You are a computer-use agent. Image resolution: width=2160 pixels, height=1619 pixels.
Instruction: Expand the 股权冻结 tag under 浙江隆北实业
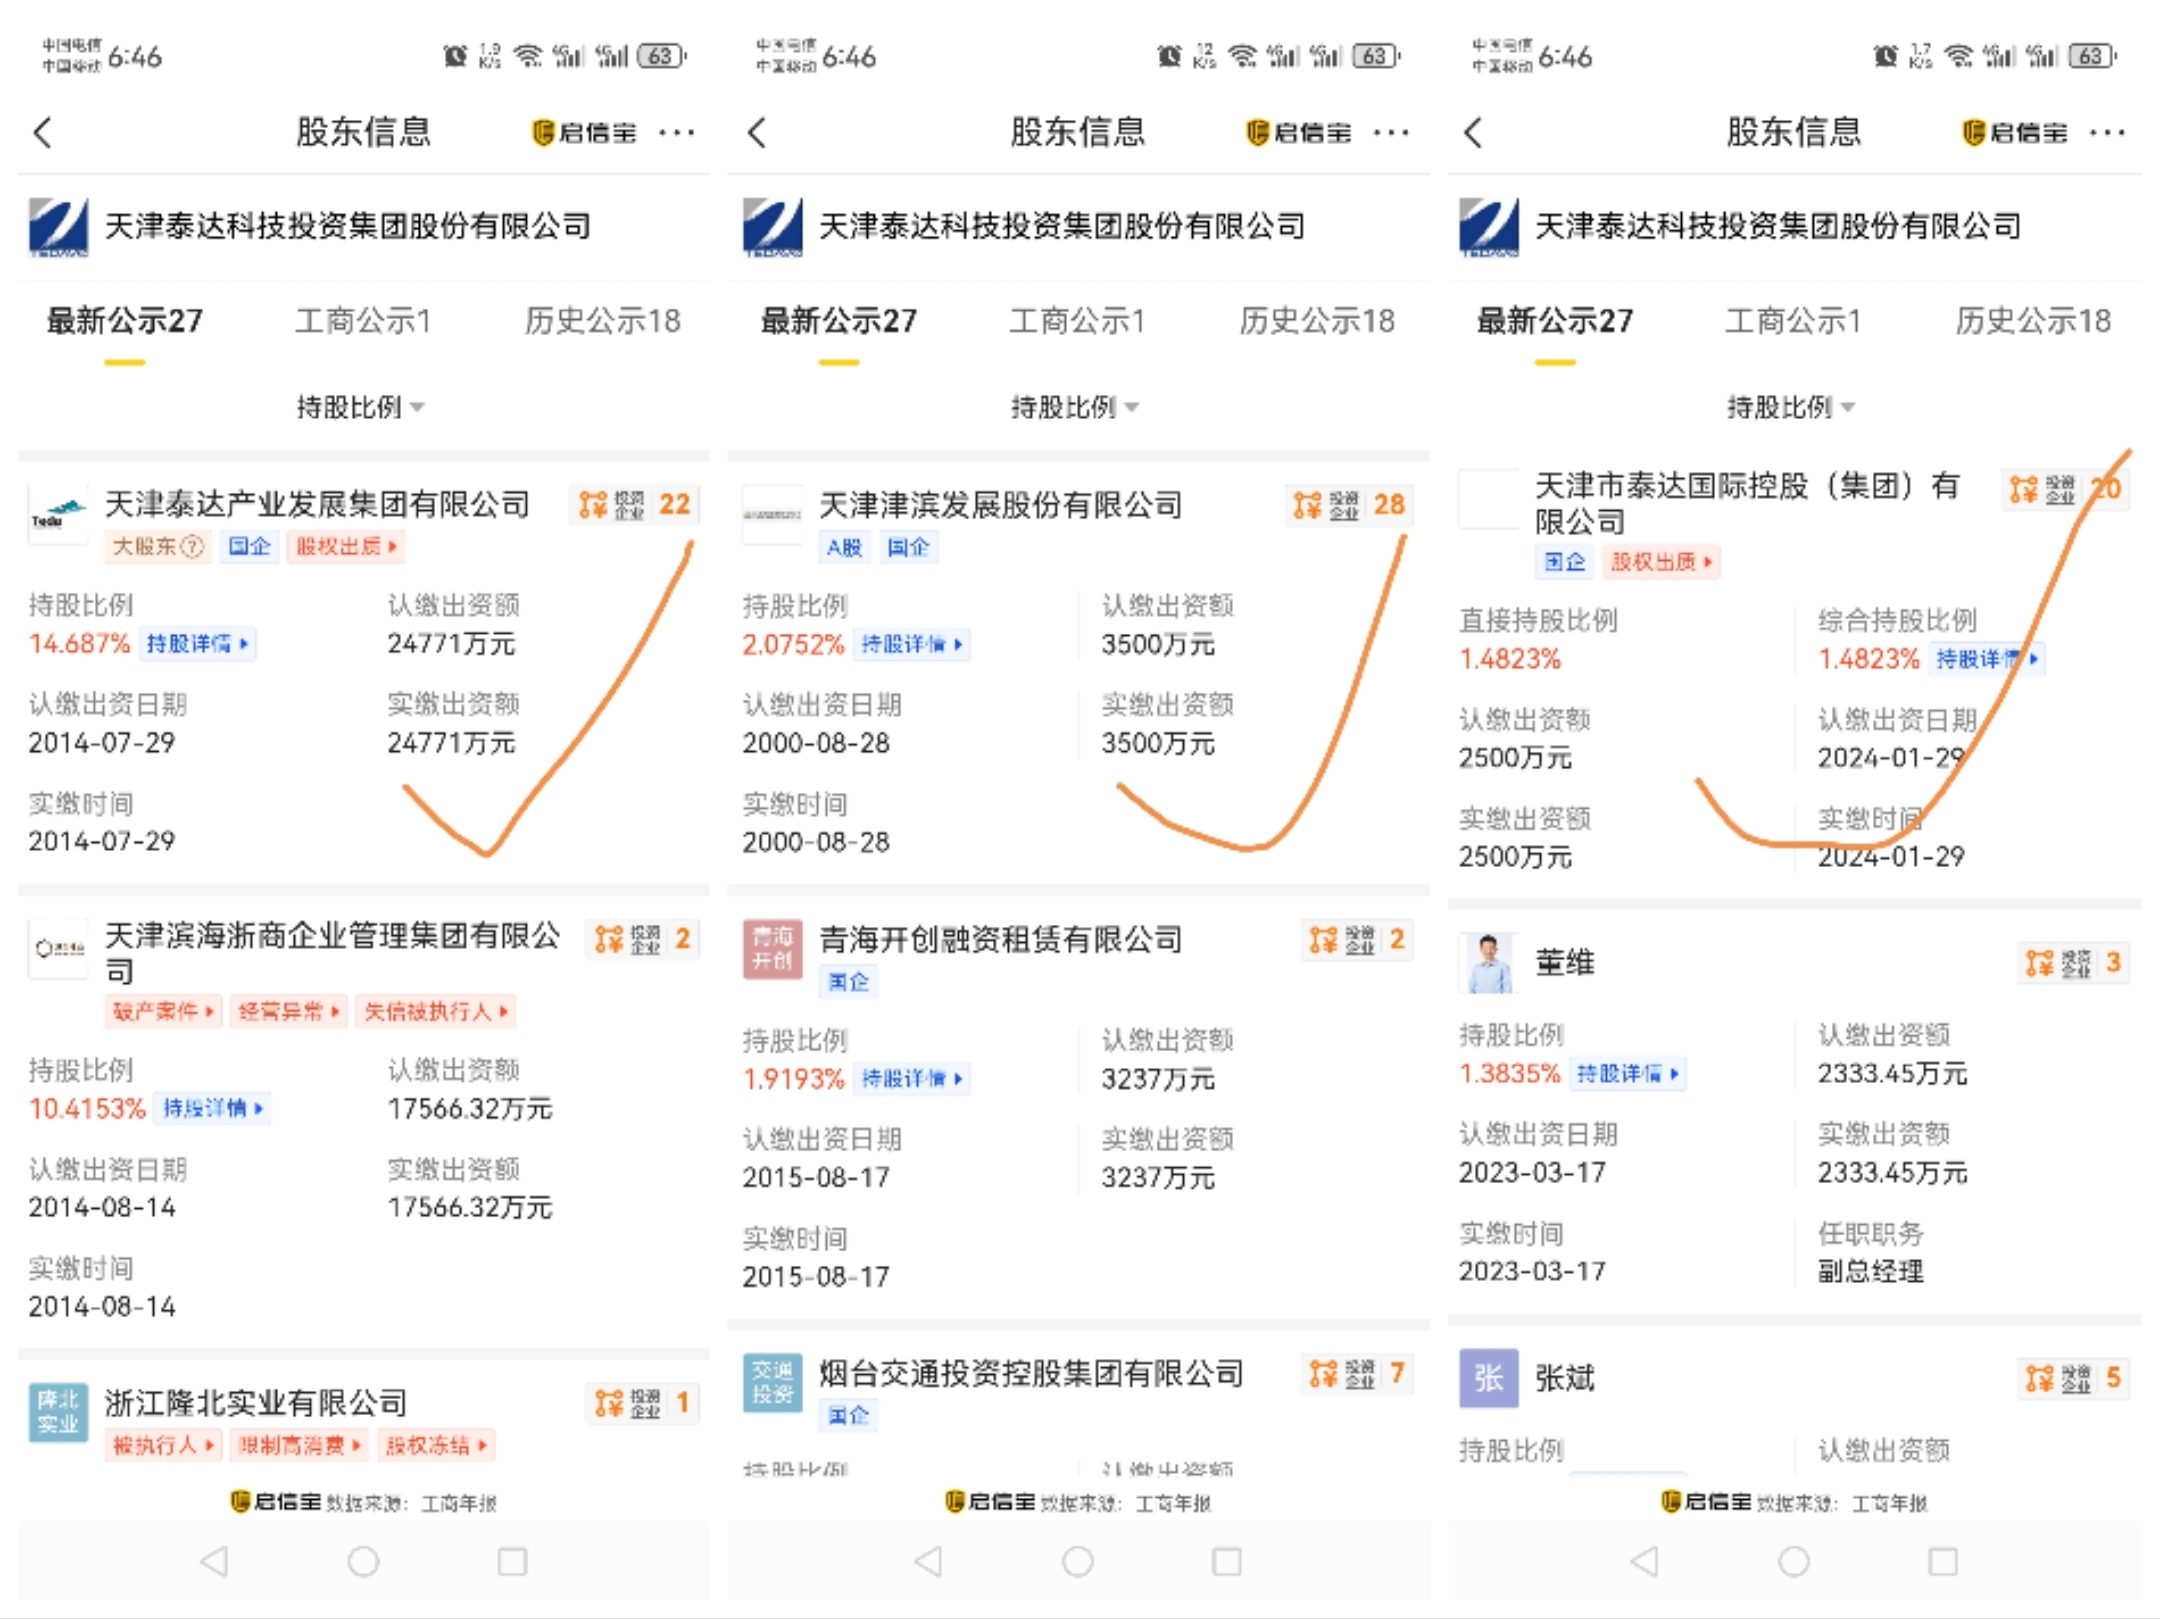tap(436, 1446)
